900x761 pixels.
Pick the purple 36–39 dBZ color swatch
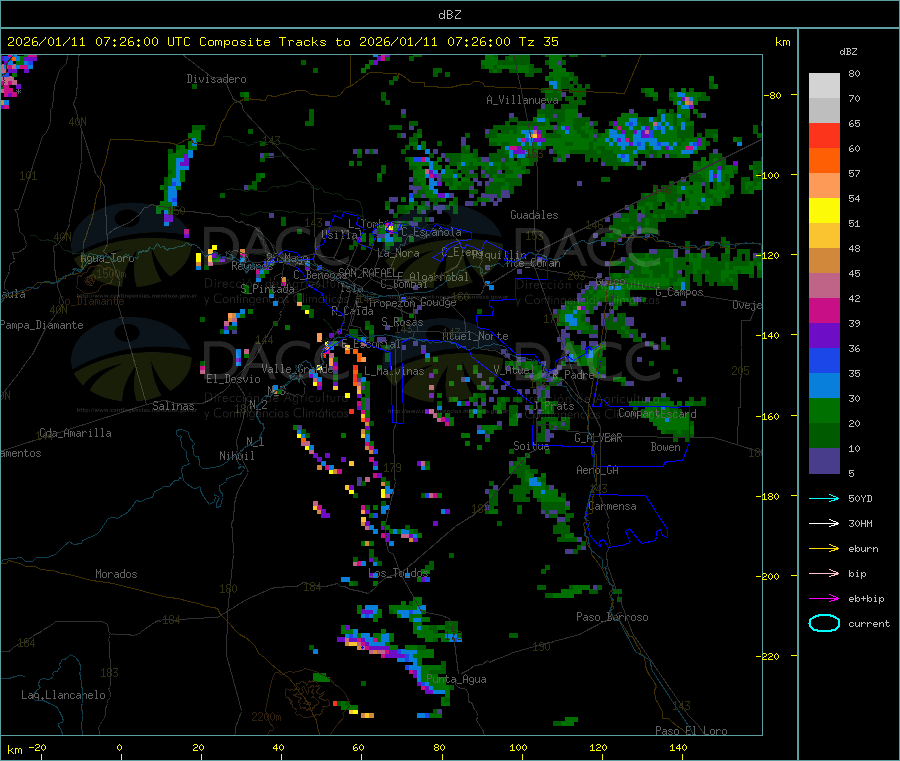824,336
